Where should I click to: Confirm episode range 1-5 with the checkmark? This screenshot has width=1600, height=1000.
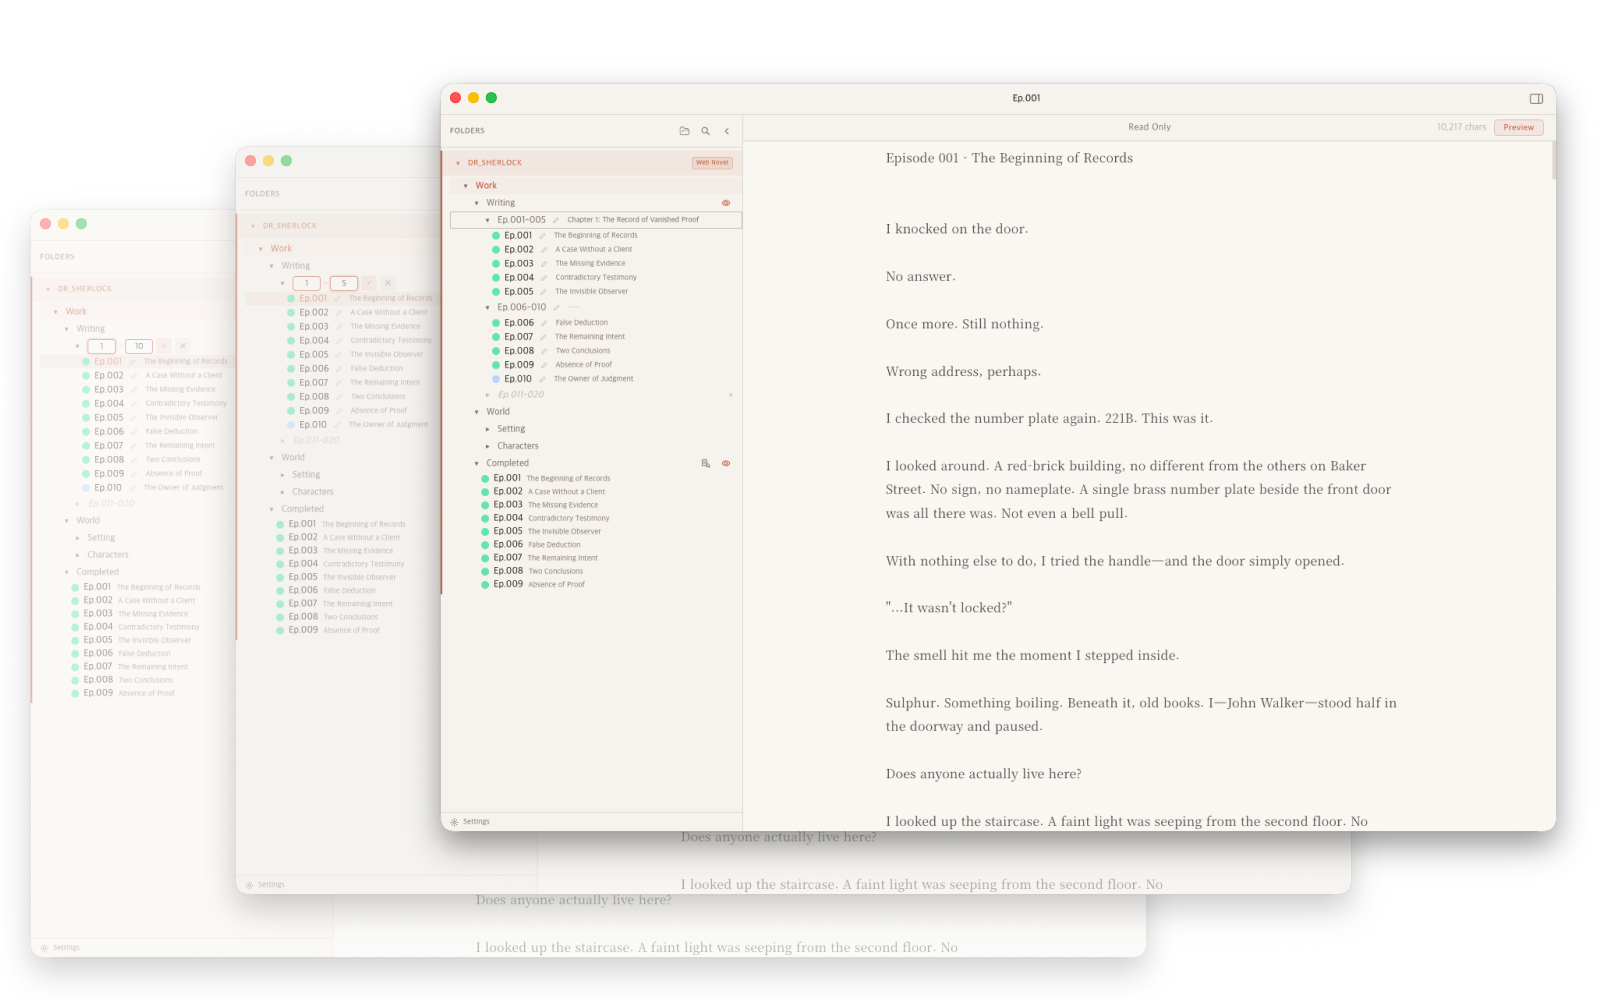(x=369, y=283)
